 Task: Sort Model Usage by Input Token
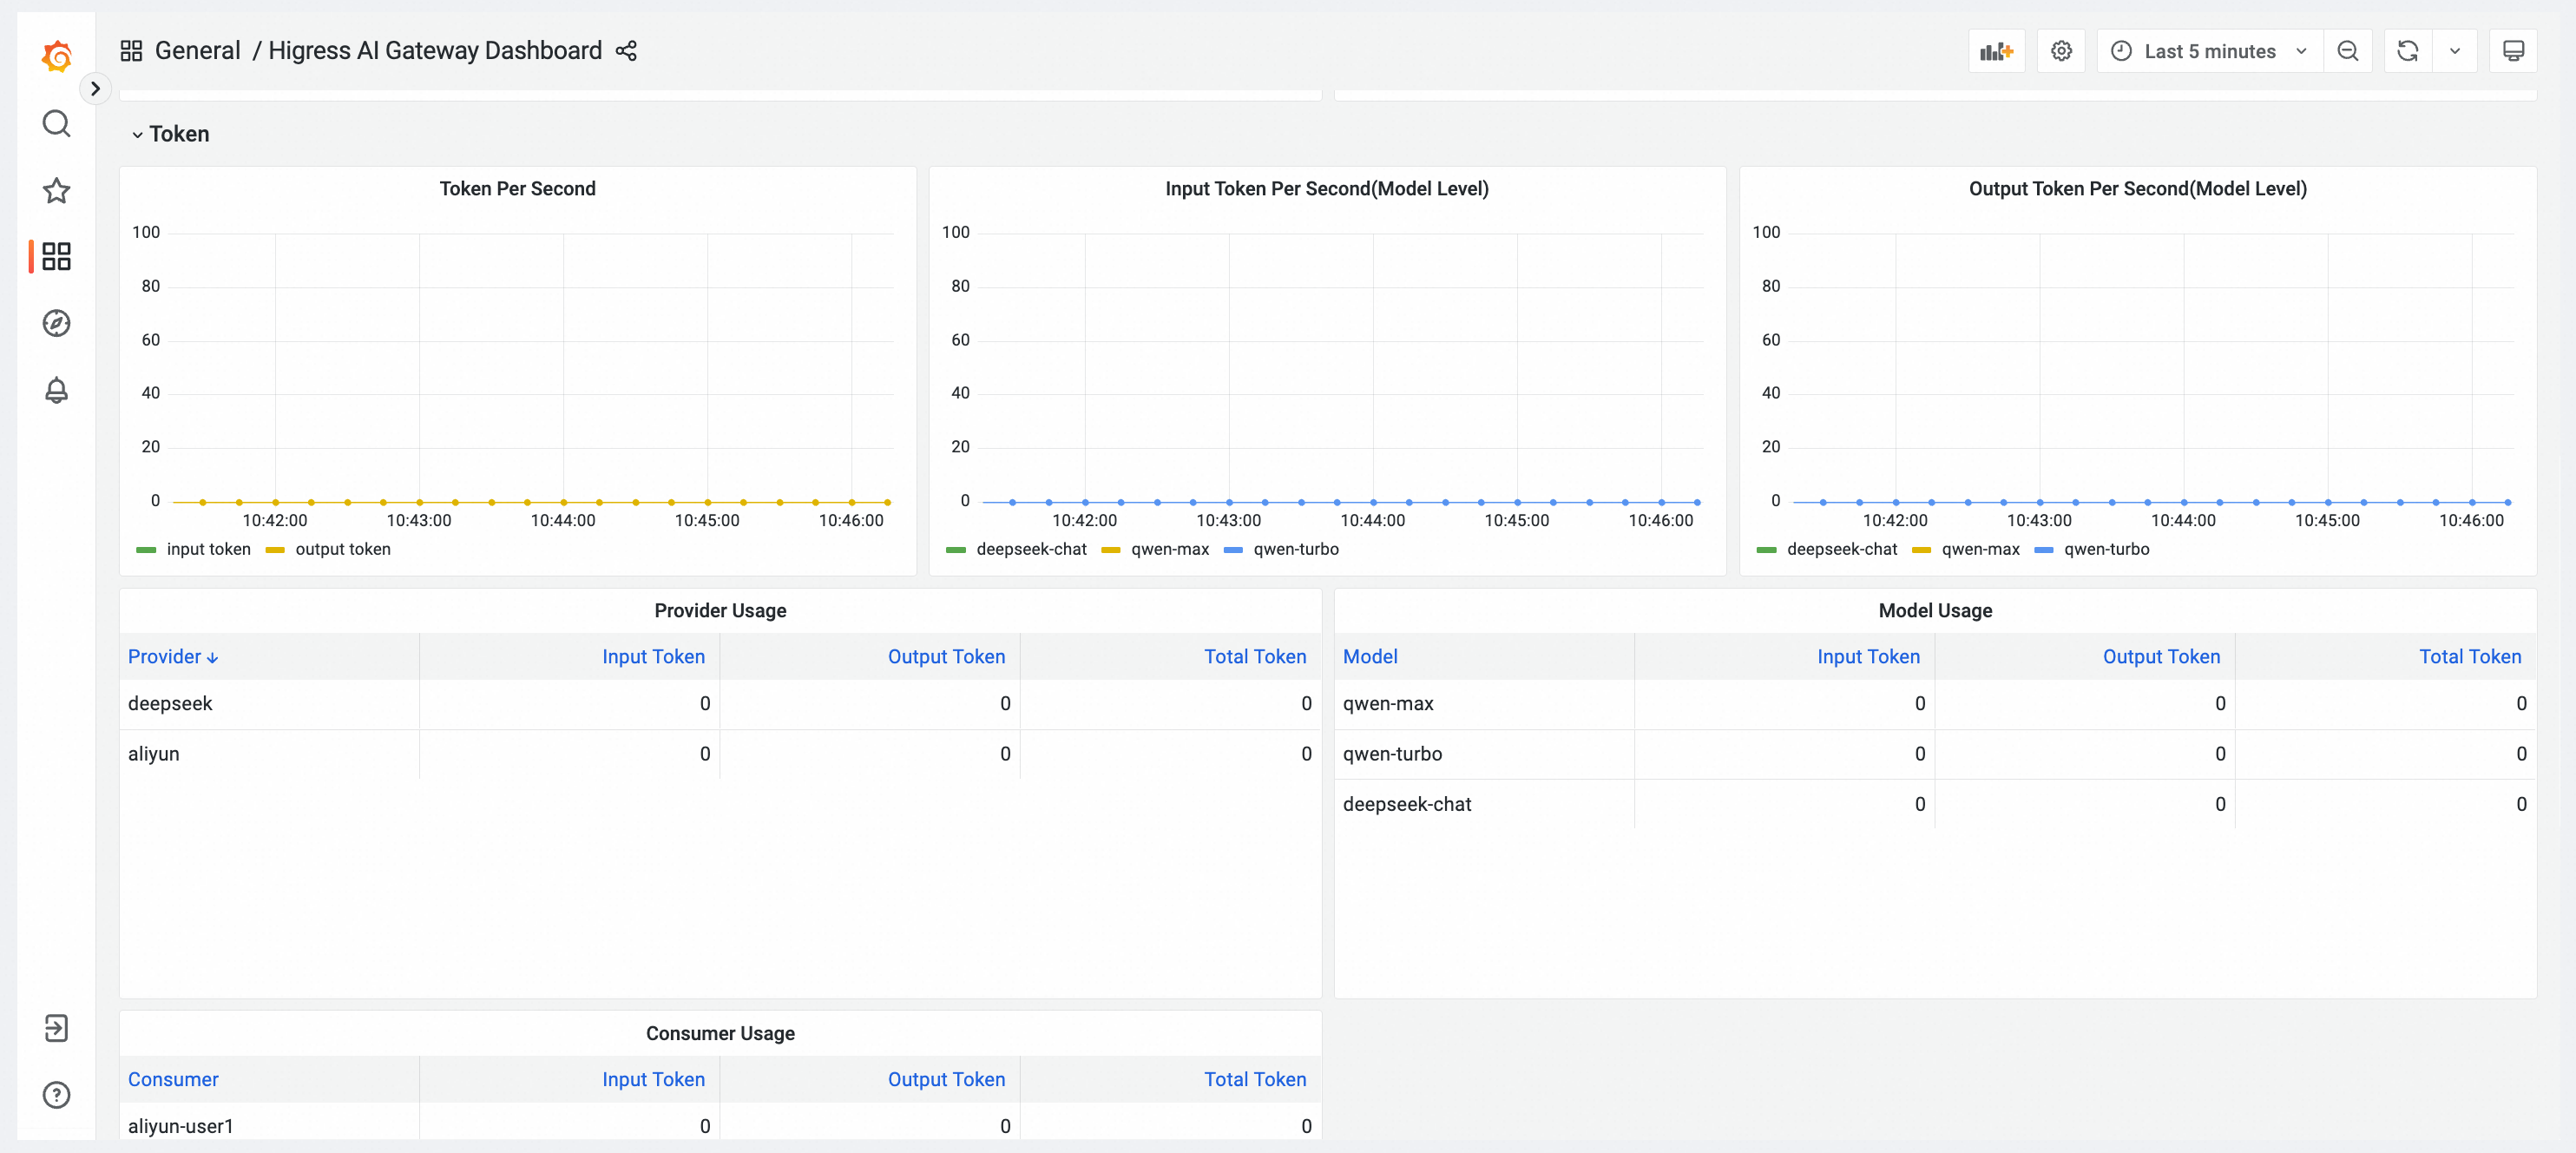click(1868, 656)
